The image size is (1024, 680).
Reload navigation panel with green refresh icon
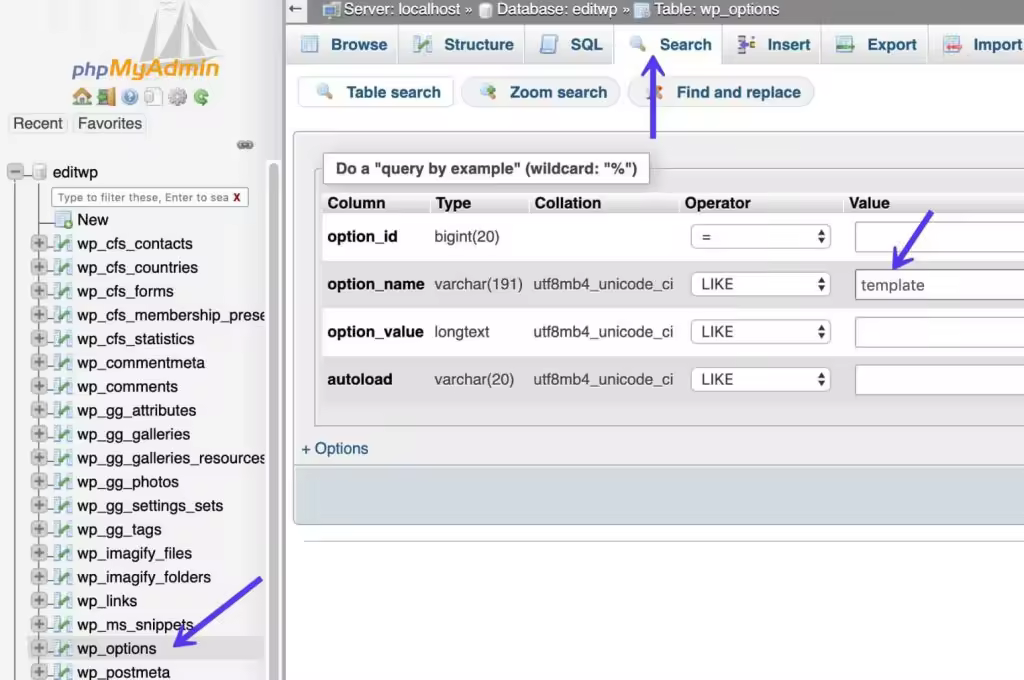(201, 97)
